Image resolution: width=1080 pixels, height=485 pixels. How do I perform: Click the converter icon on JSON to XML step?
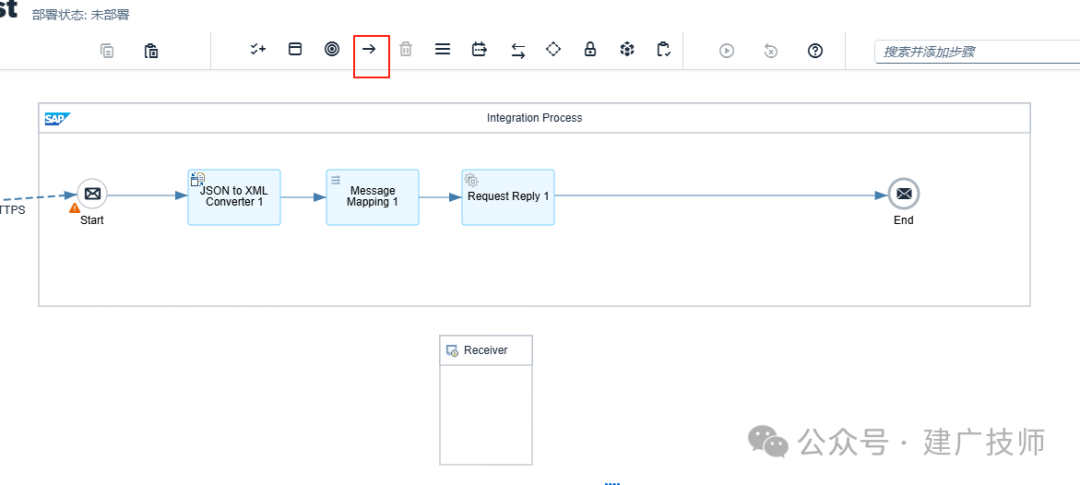[198, 180]
